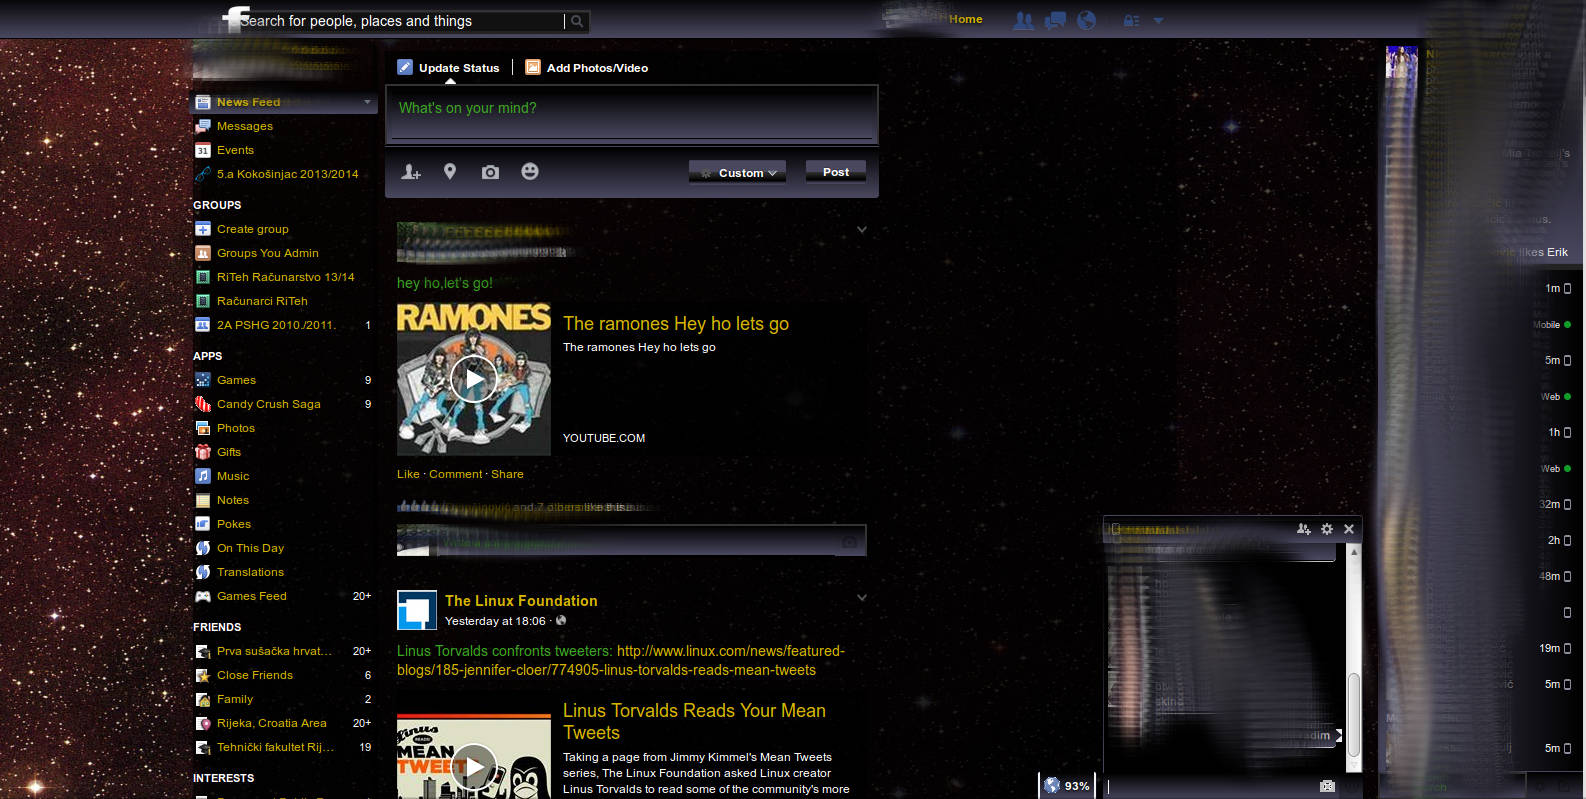
Task: Open the Linus Torvalds Reads Your Mean Tweets headline
Action: point(694,722)
